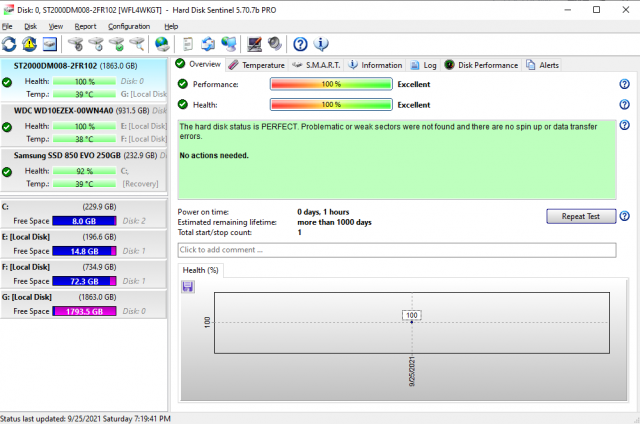
Task: Click the refresh disk status toolbar icon
Action: (x=10, y=44)
